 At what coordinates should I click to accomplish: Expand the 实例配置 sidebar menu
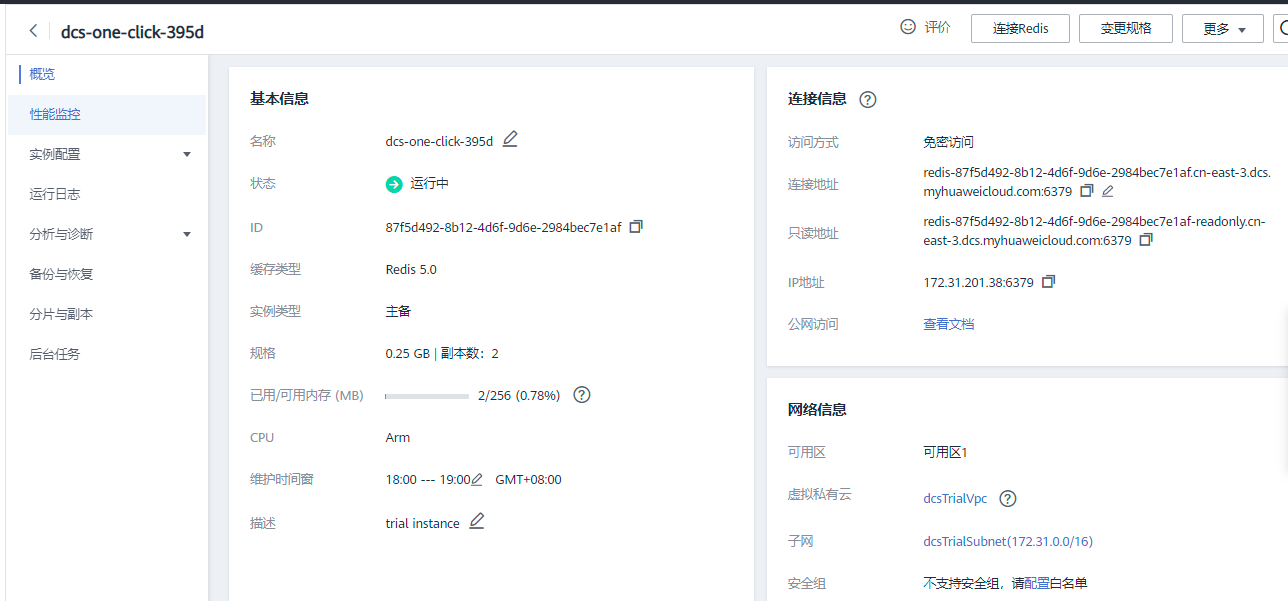coord(106,154)
